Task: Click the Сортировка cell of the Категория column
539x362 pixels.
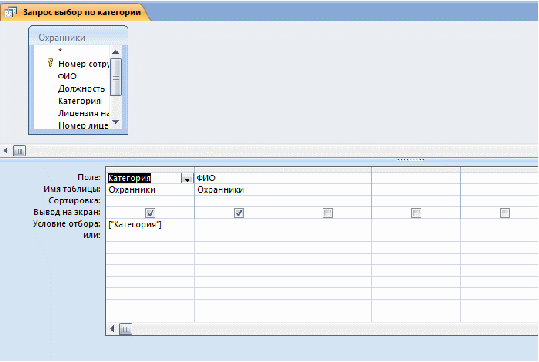Action: click(x=150, y=201)
